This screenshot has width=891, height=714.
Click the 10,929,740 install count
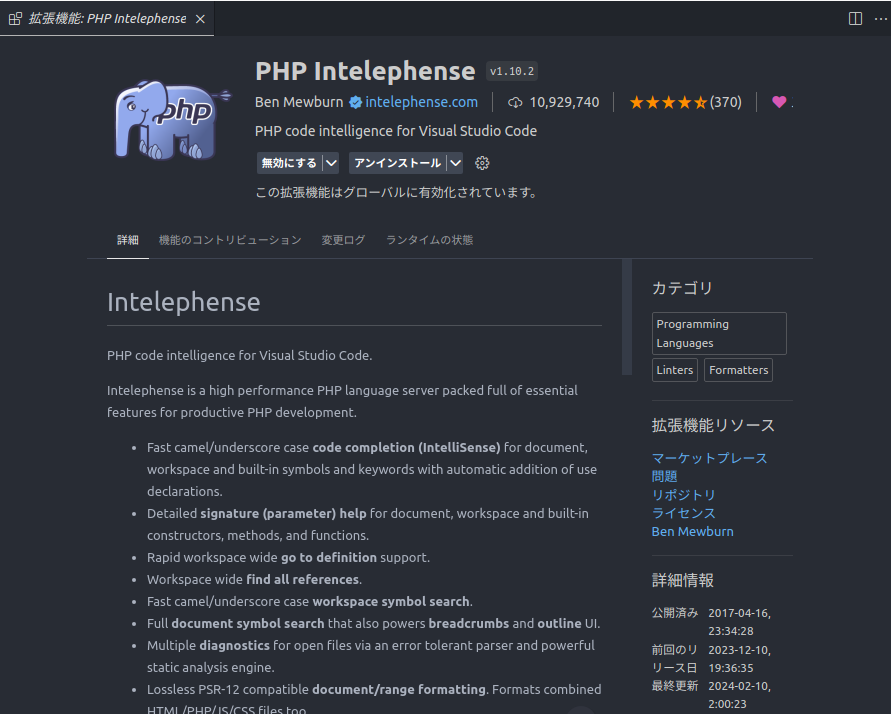pyautogui.click(x=564, y=102)
